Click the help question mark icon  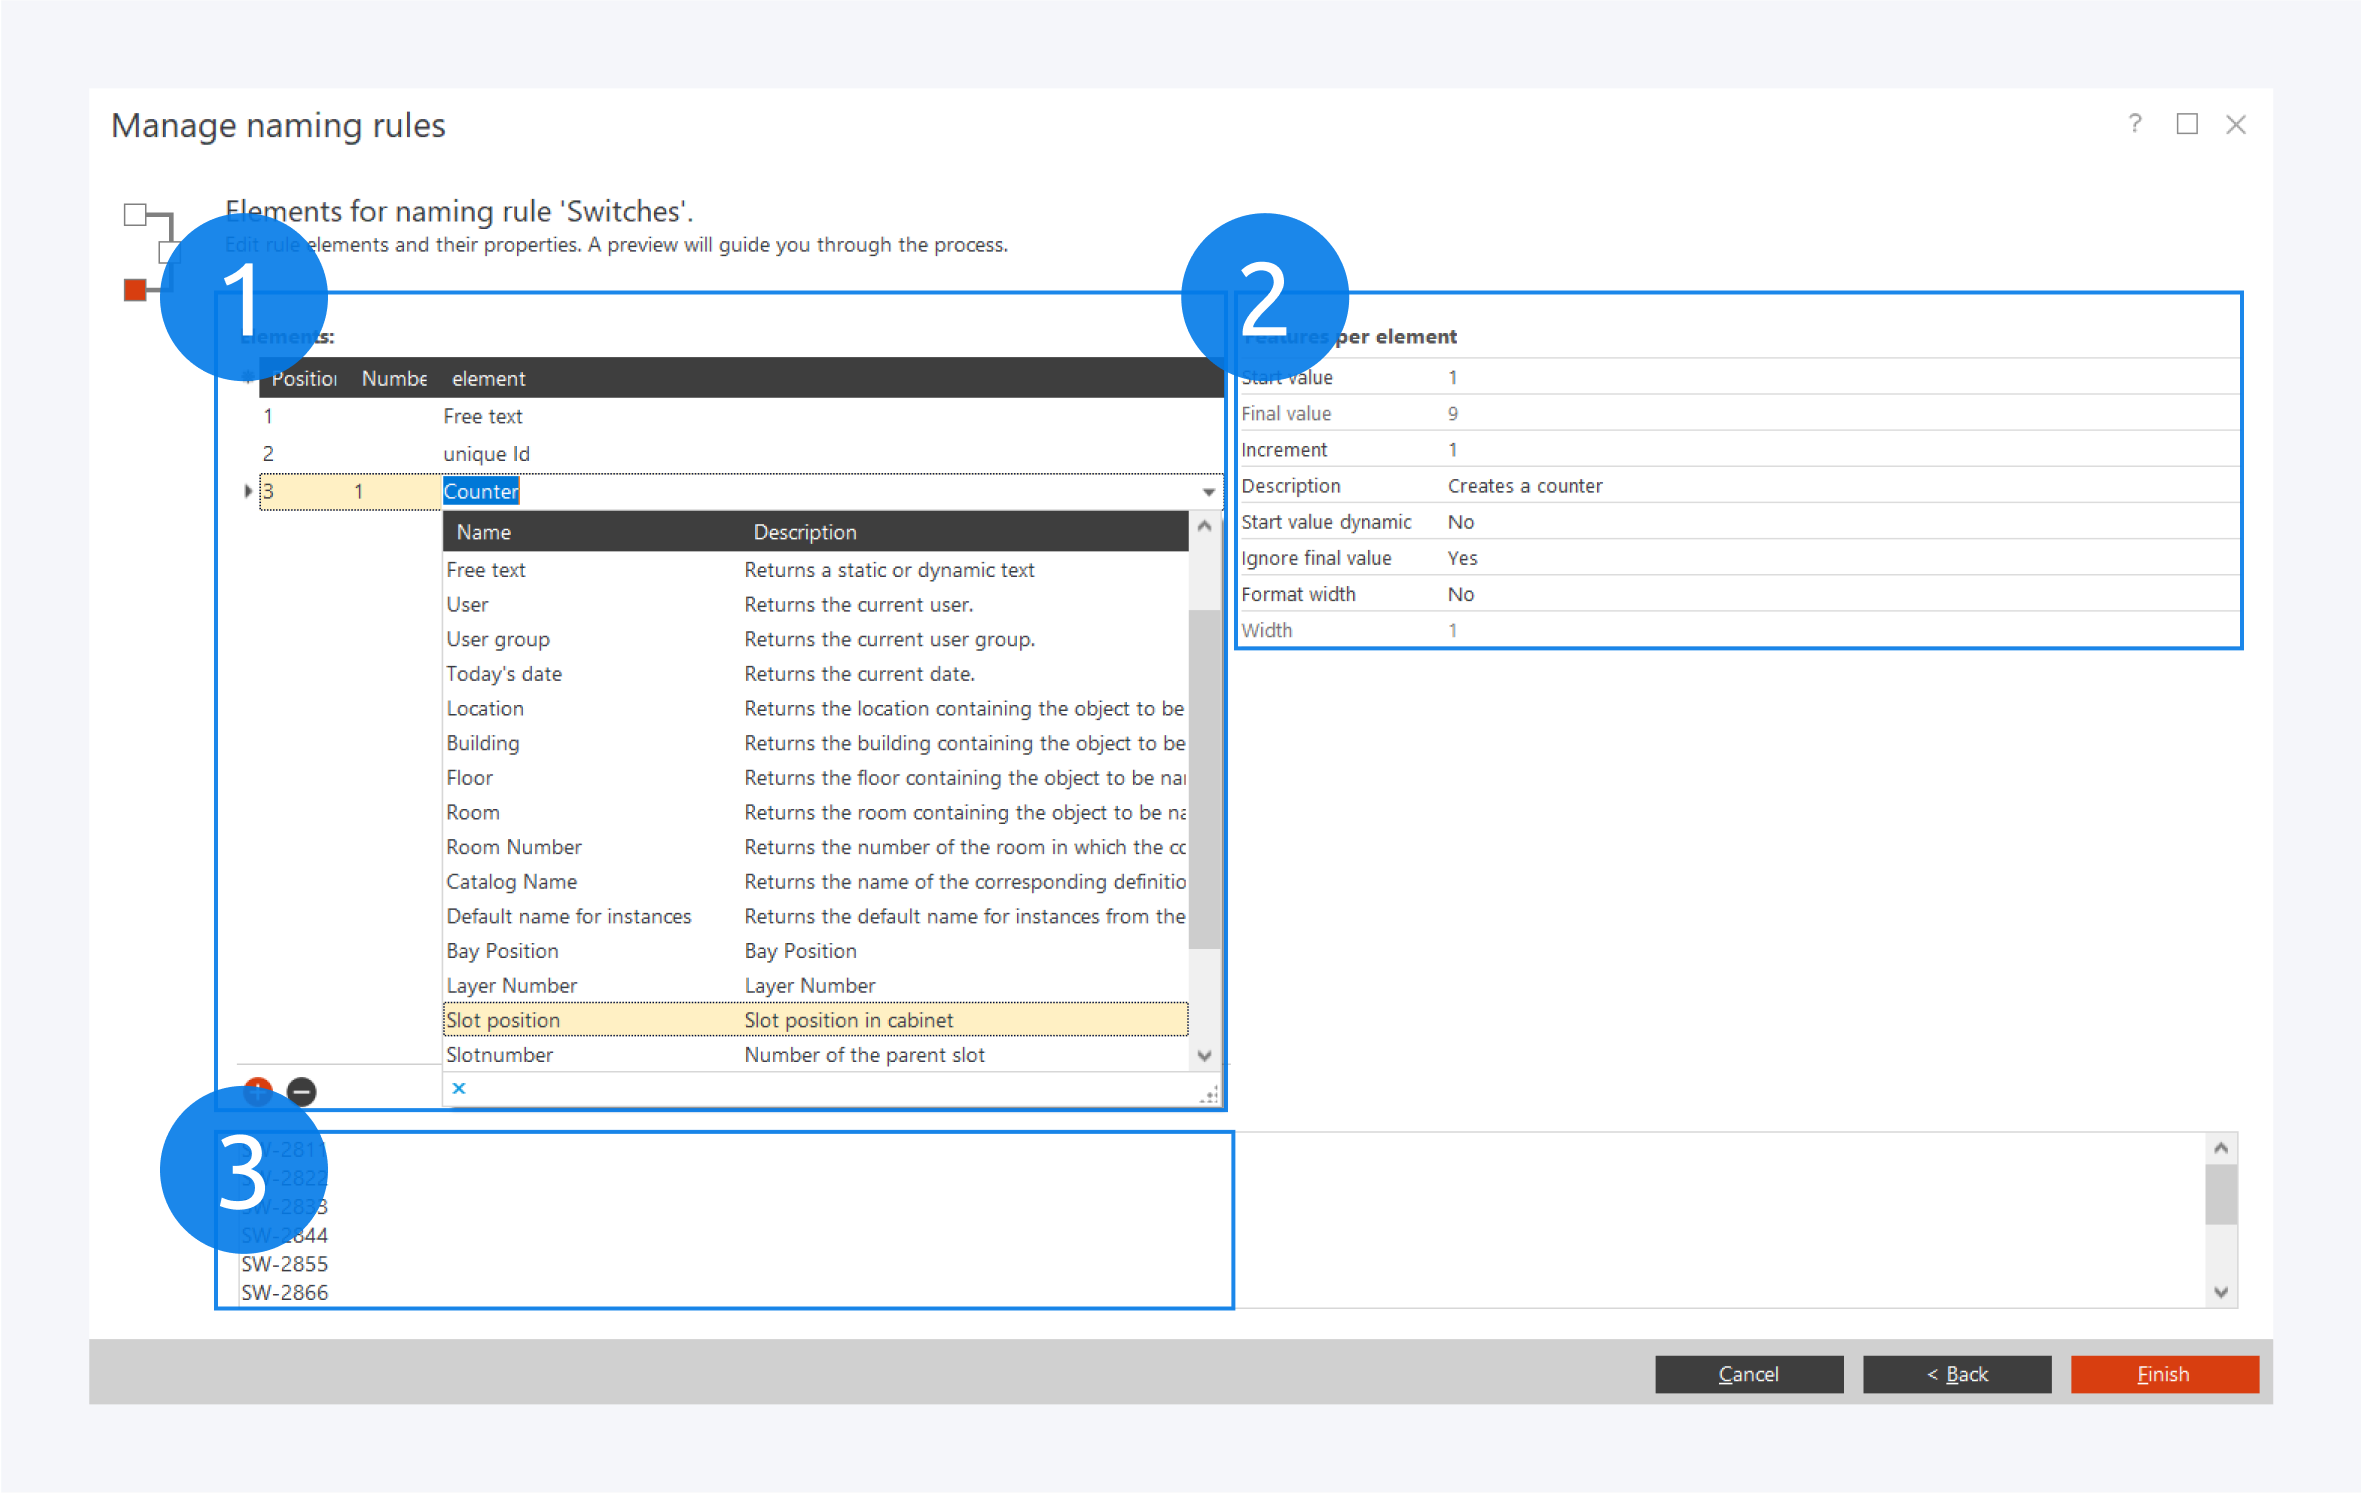[2134, 124]
